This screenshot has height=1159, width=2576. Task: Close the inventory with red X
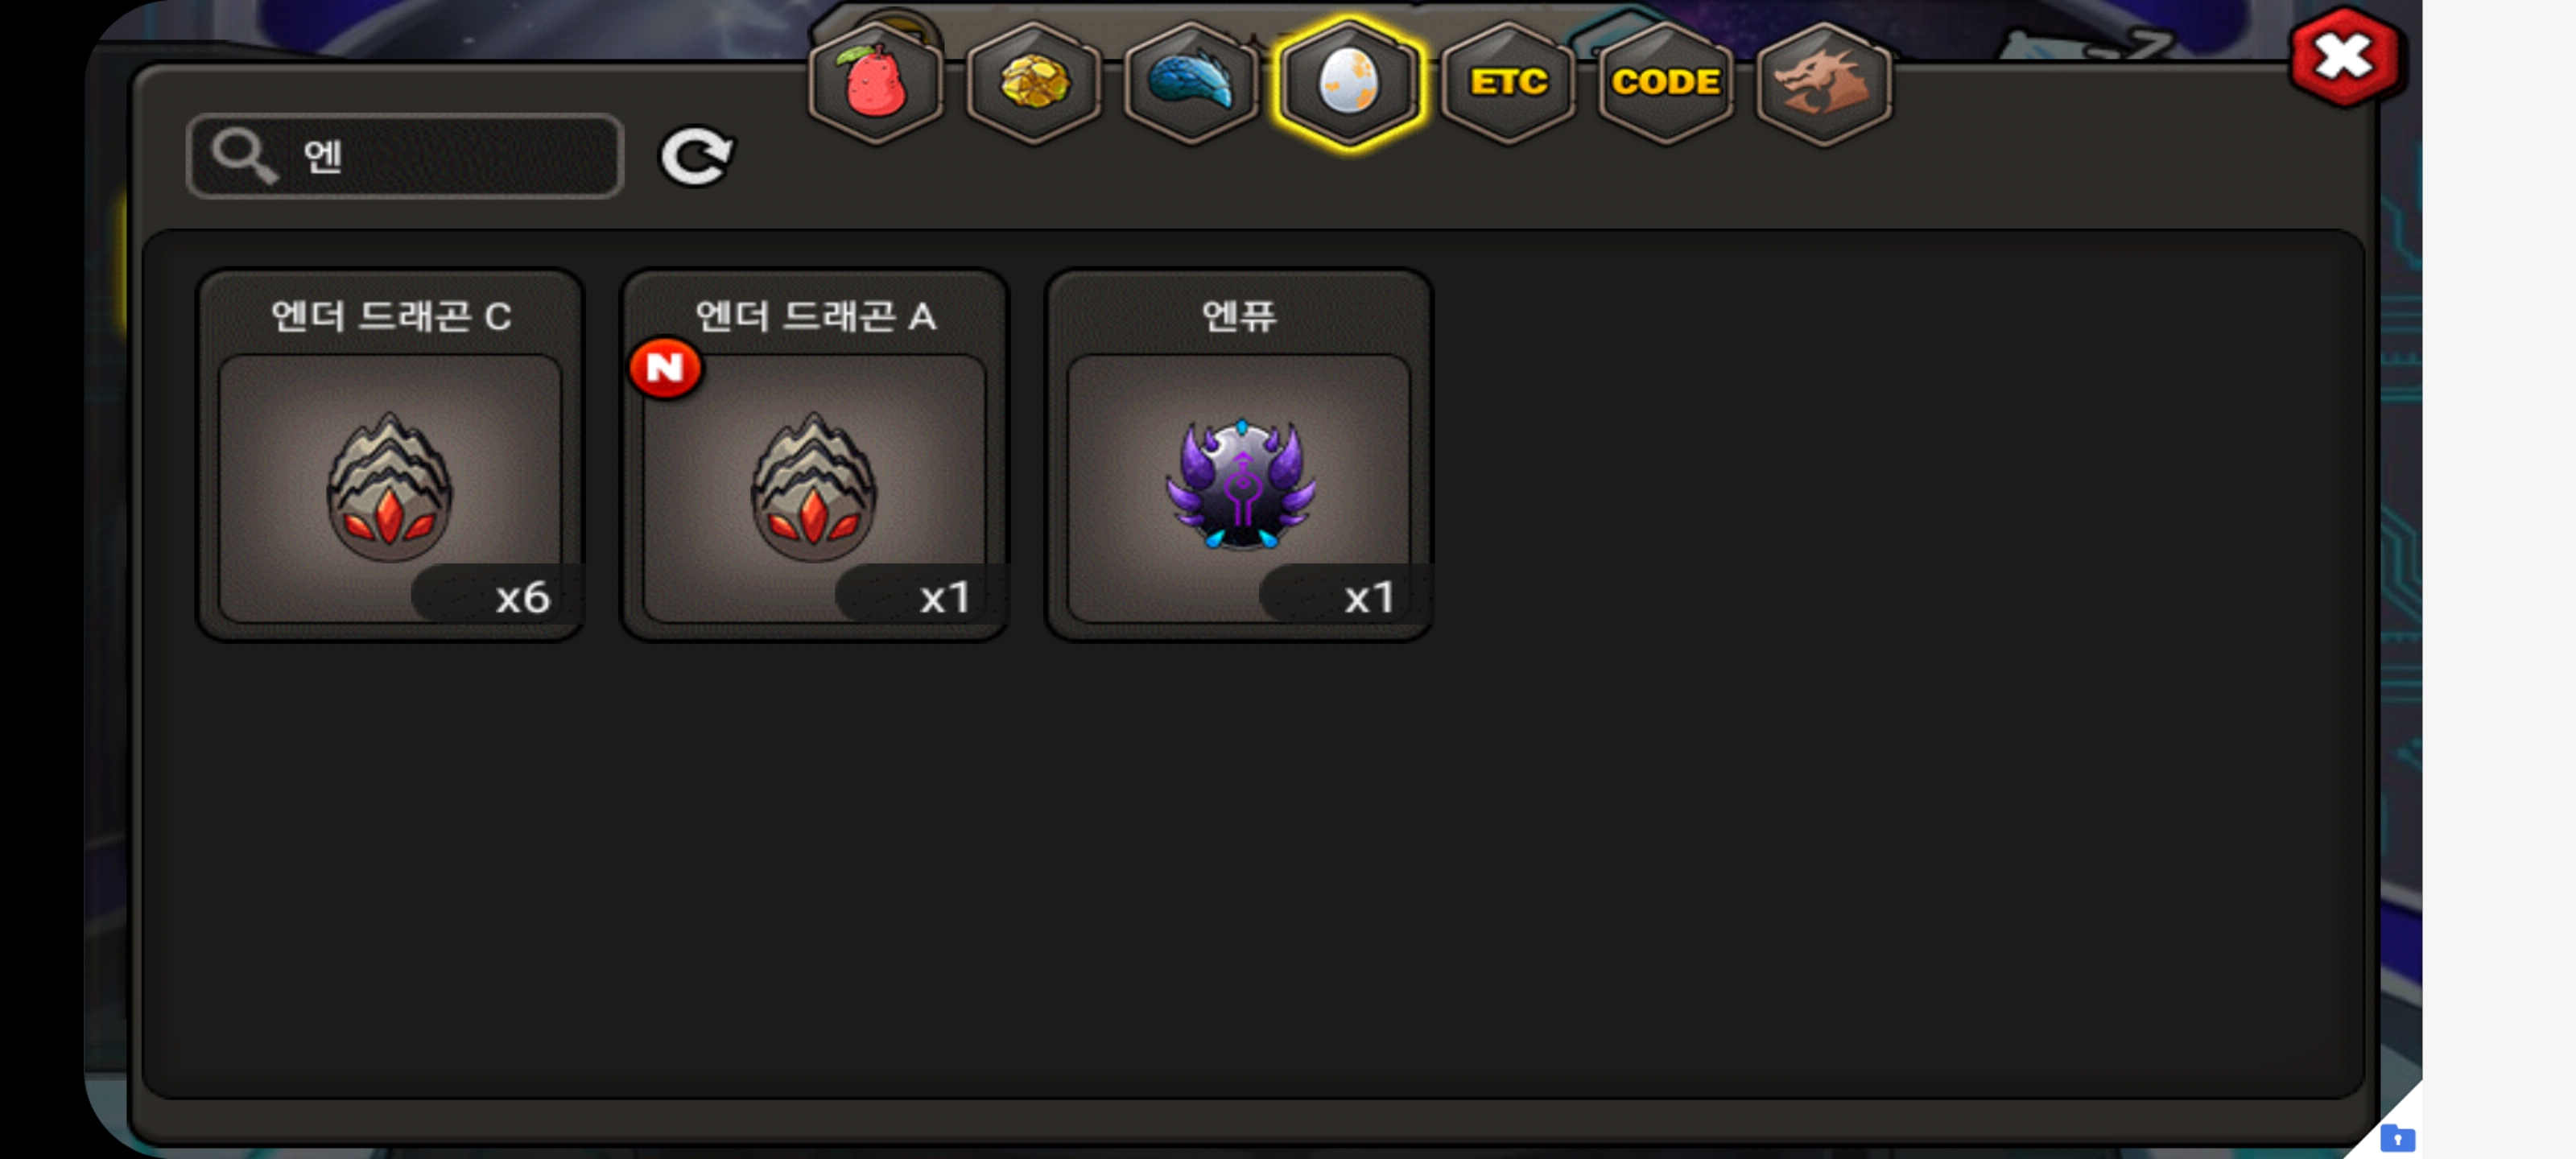click(2345, 56)
